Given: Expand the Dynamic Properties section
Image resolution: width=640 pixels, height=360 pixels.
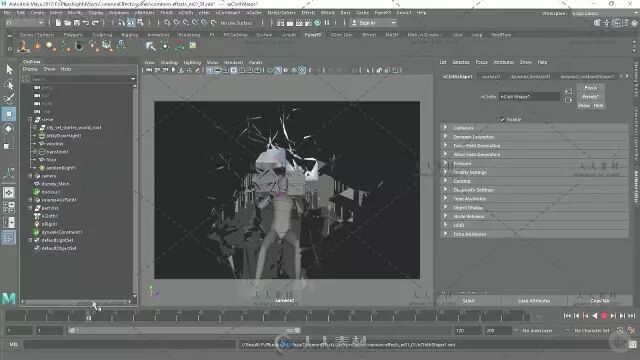Looking at the screenshot, I should click(x=445, y=137).
